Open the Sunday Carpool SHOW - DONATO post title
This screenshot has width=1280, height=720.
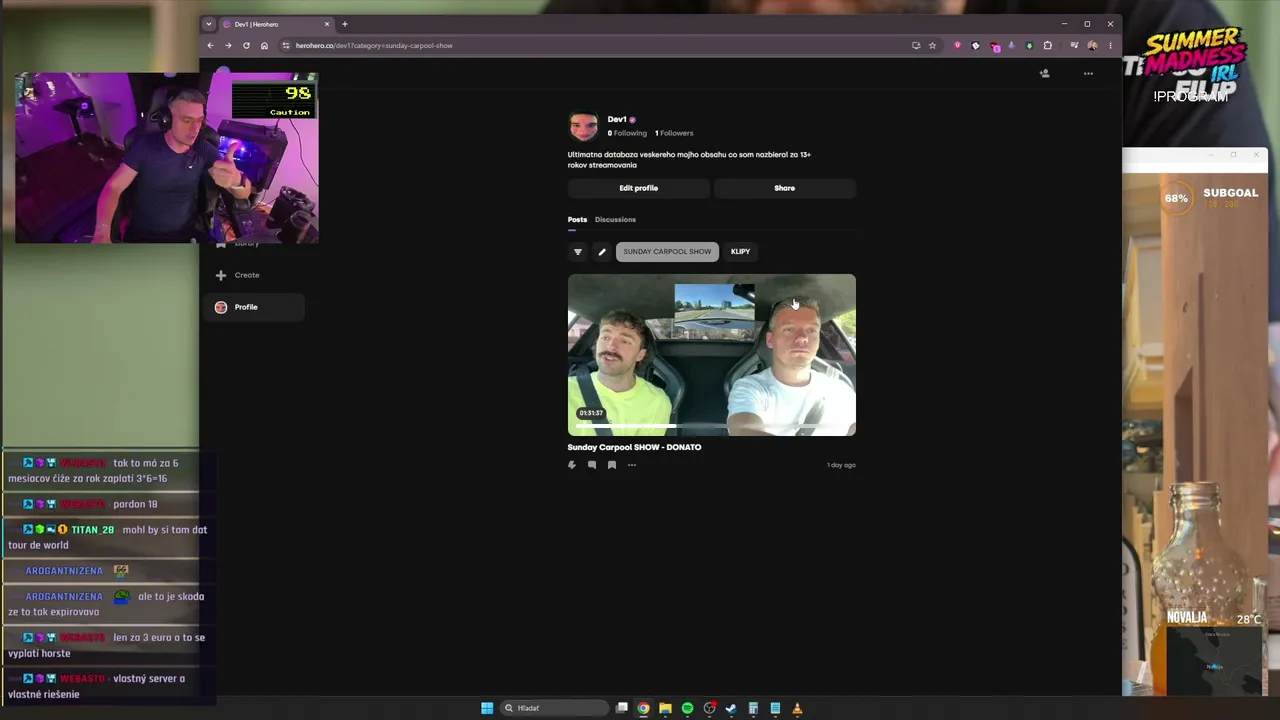[x=634, y=447]
